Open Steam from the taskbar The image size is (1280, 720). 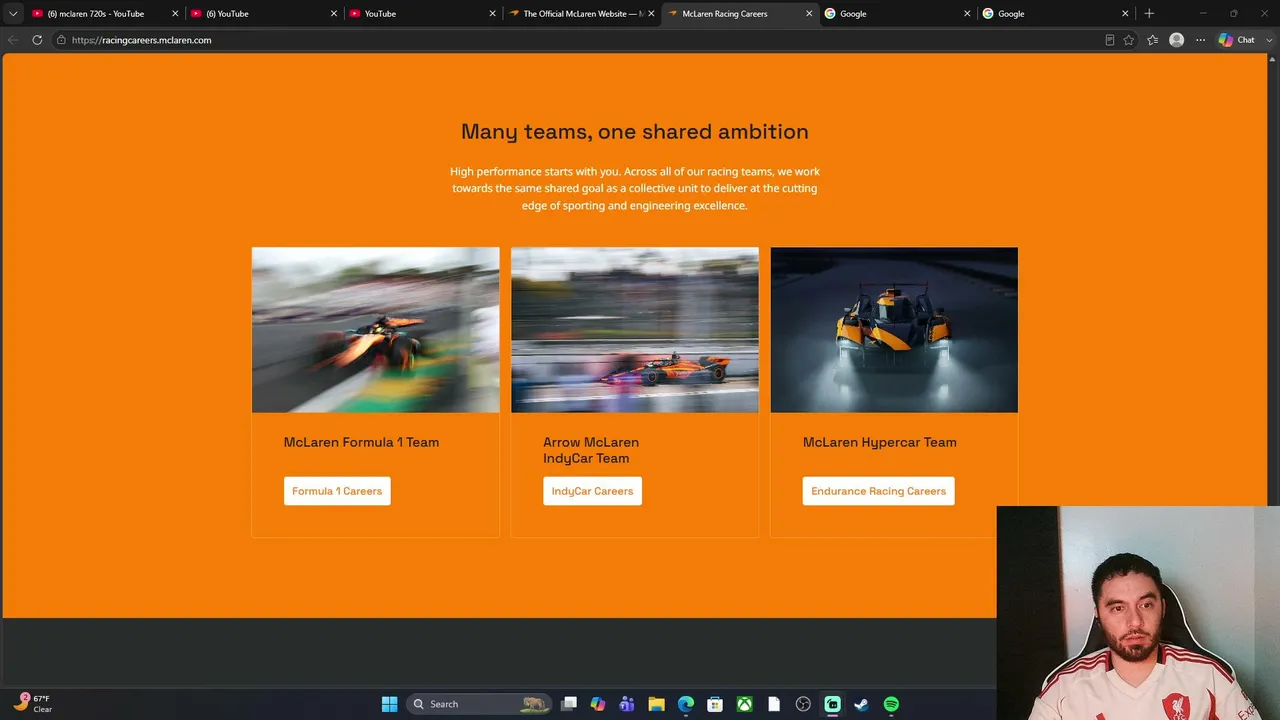click(861, 704)
